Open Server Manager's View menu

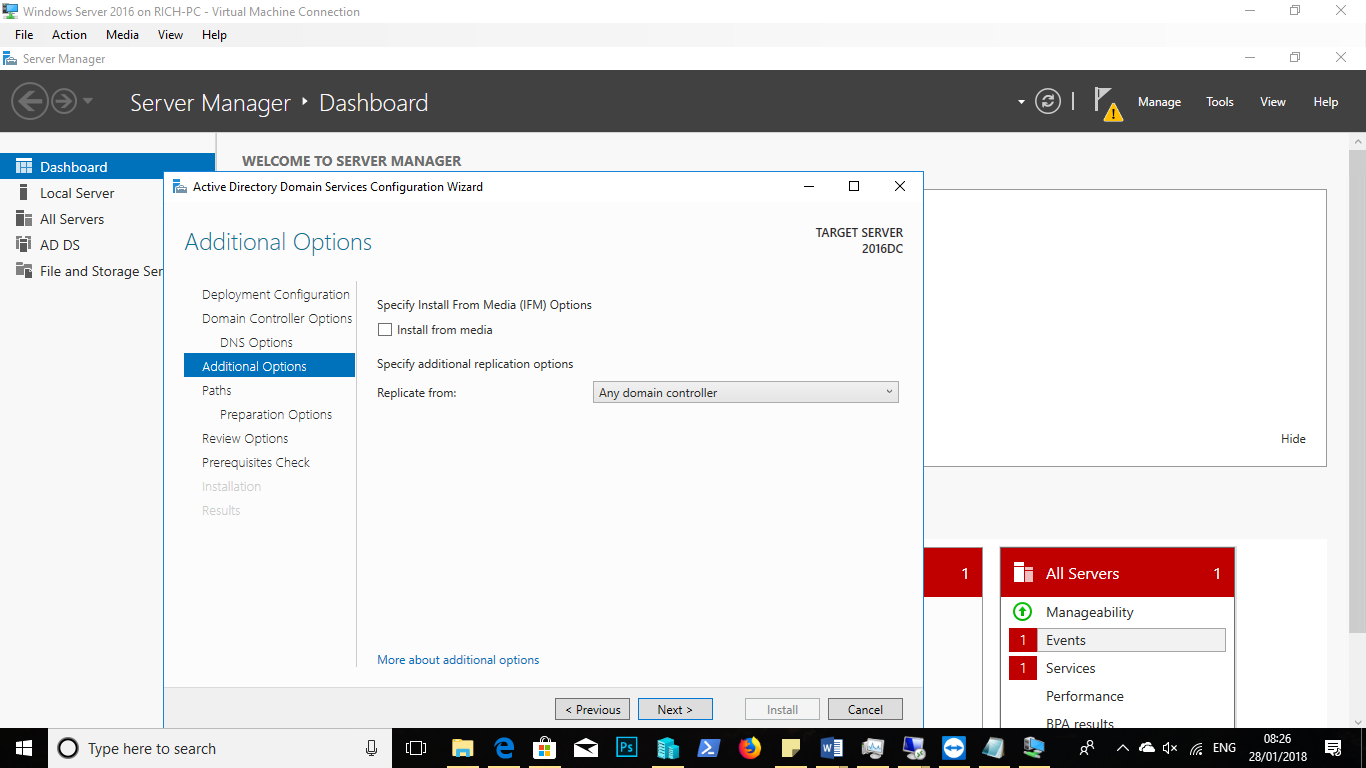click(x=1272, y=102)
